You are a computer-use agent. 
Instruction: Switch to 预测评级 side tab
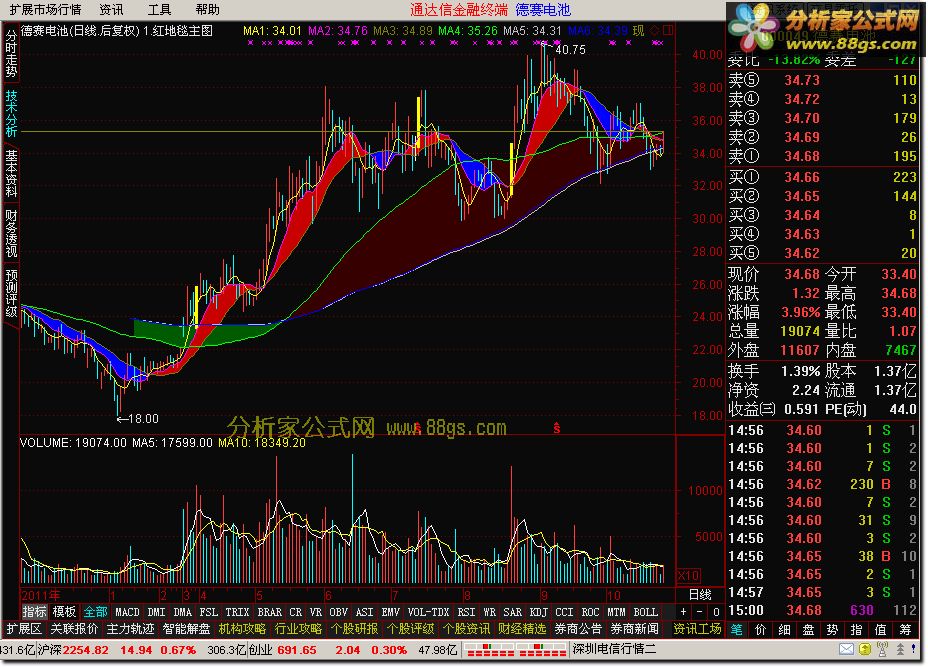11,293
